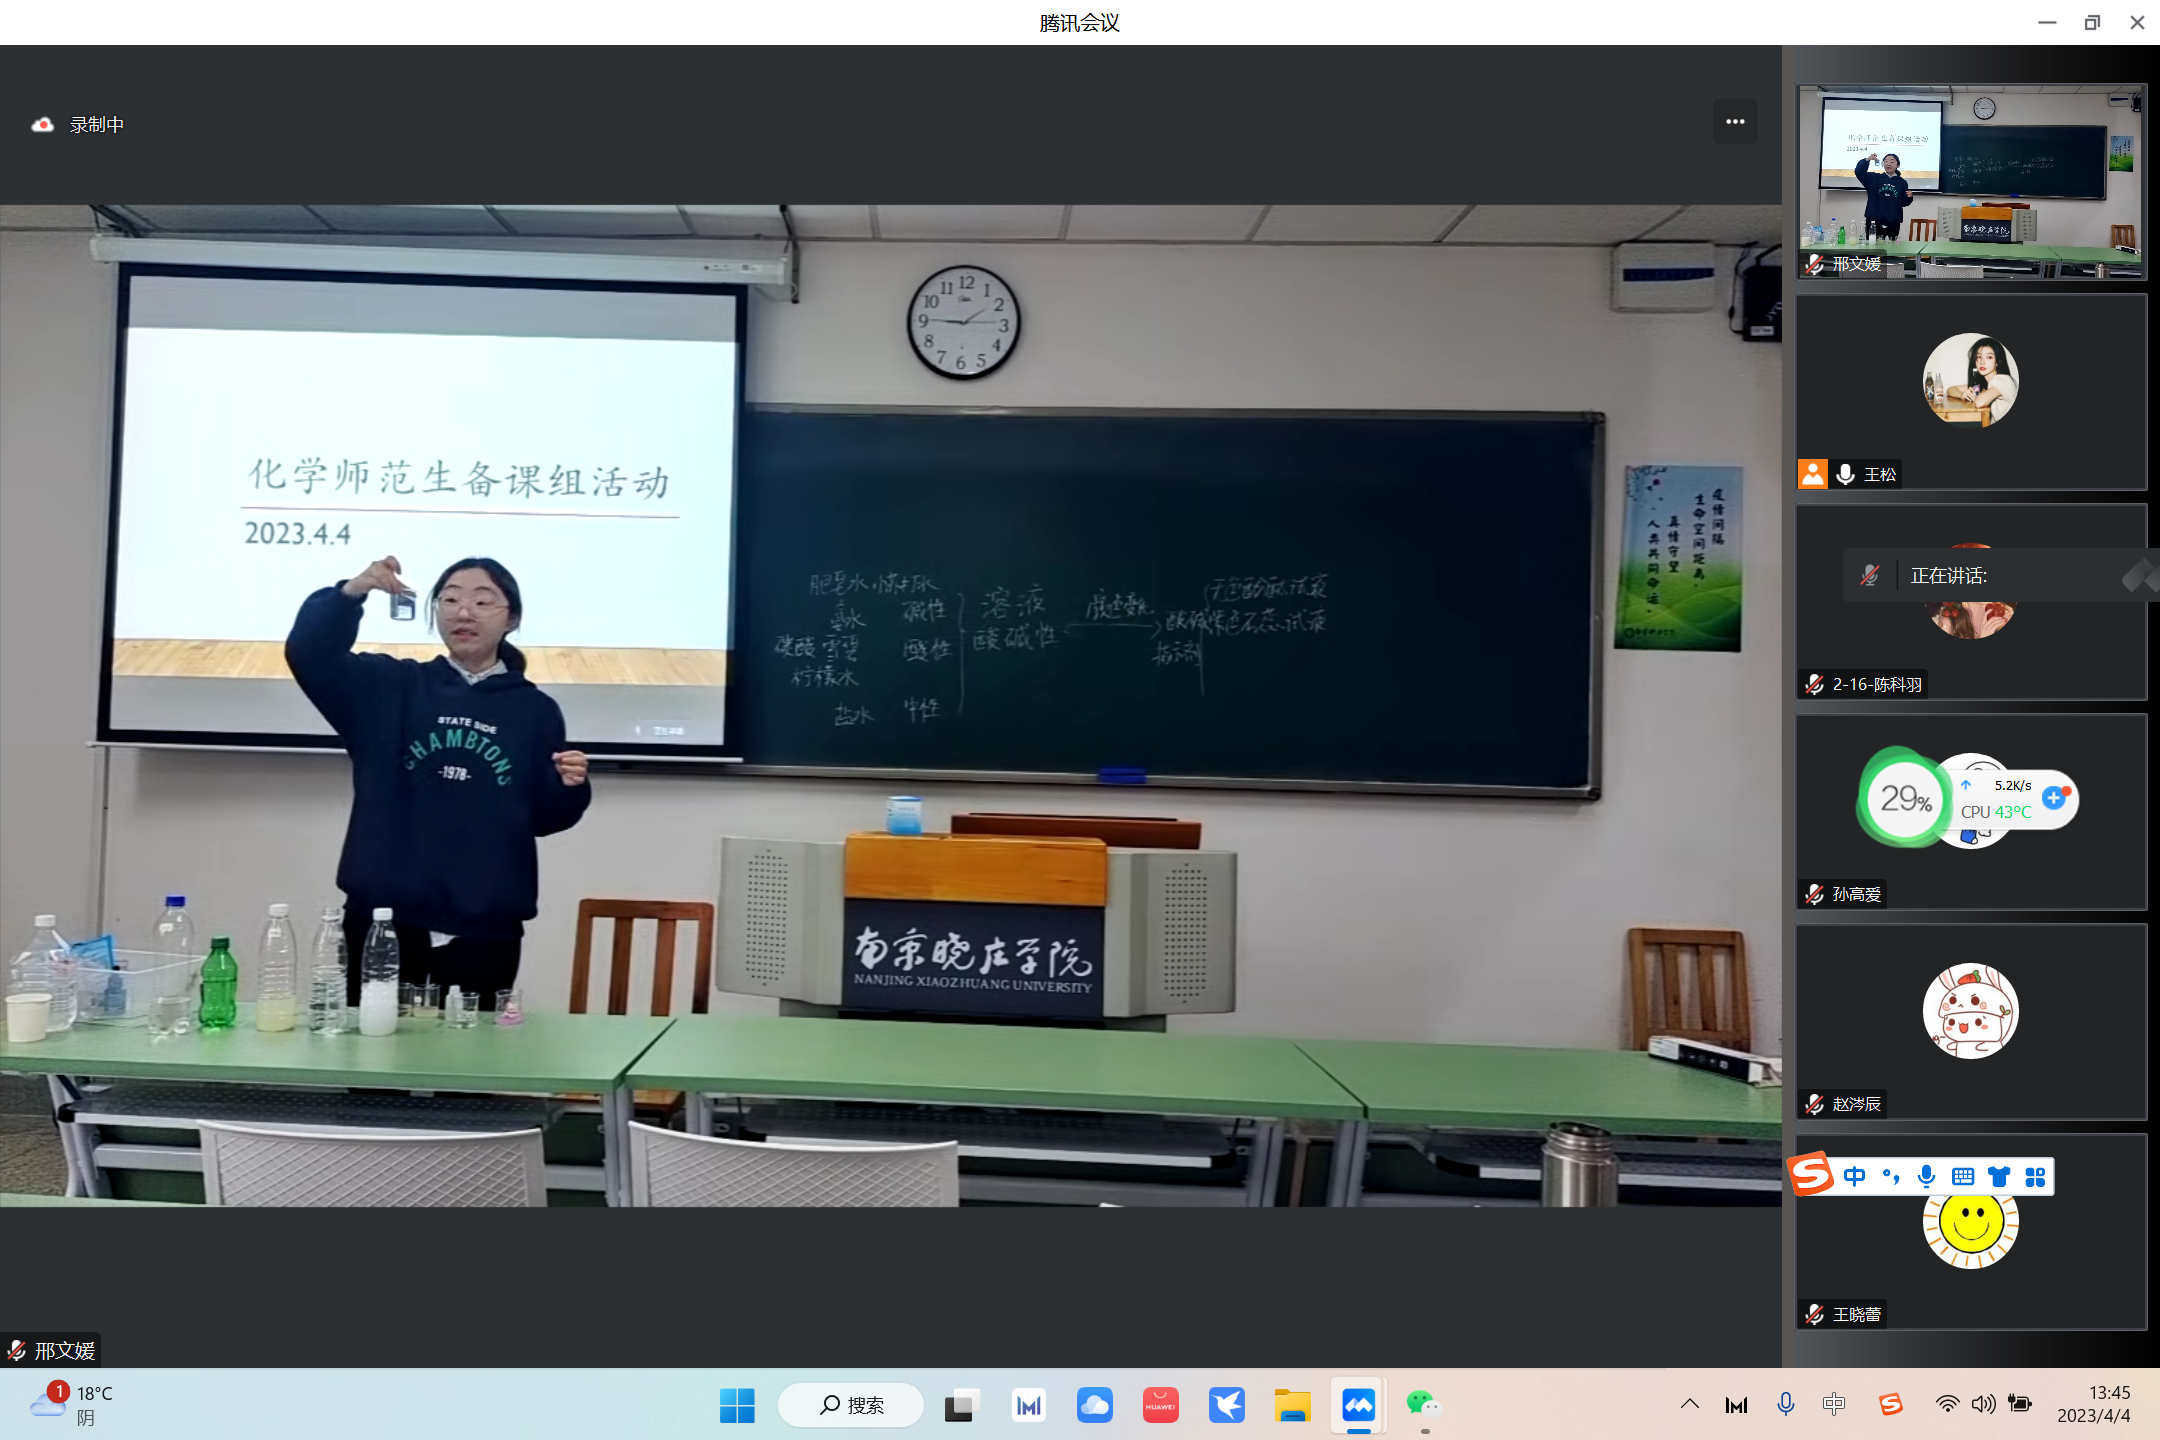Click the M icon in system tray
This screenshot has width=2160, height=1440.
pos(1737,1405)
